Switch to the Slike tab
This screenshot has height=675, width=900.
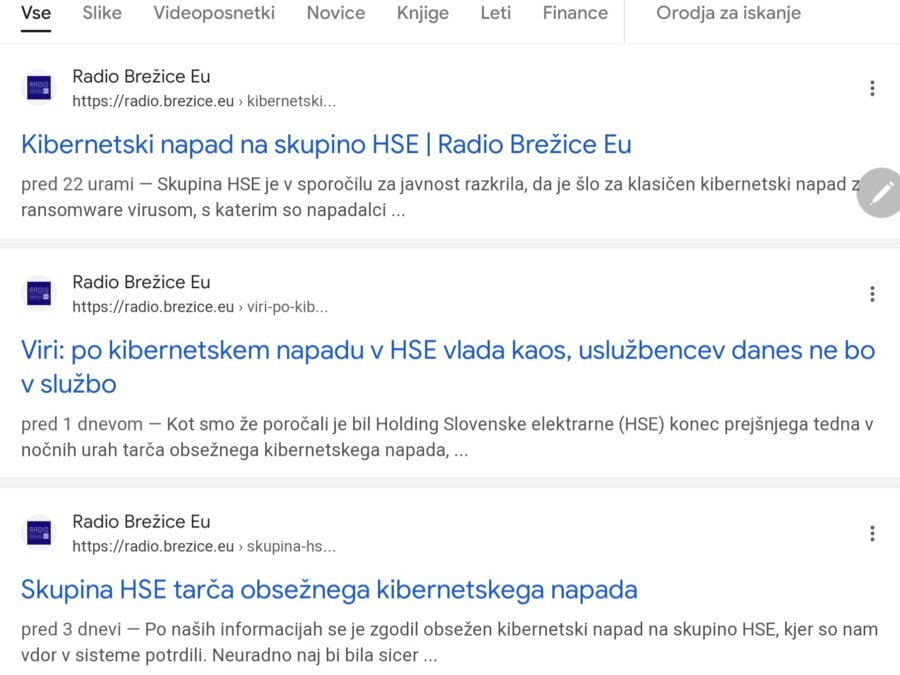click(102, 13)
